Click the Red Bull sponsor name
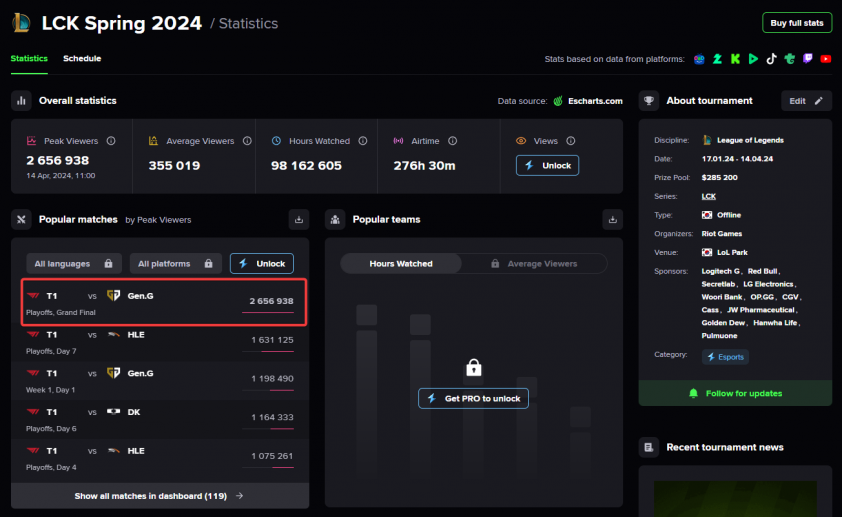 tap(762, 271)
